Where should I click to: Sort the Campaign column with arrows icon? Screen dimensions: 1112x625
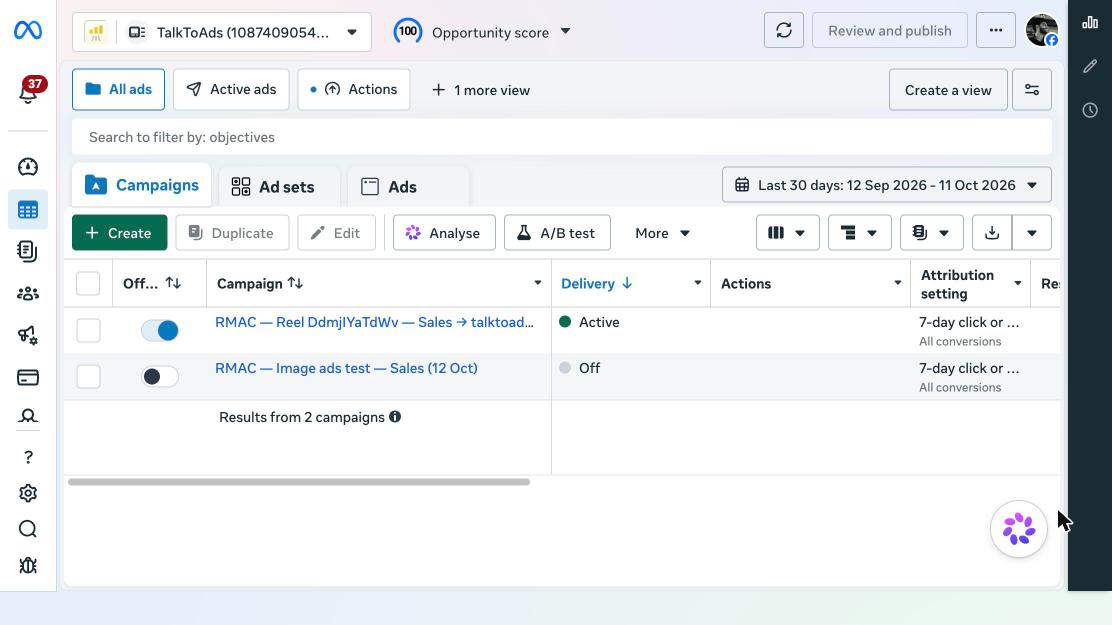click(296, 283)
